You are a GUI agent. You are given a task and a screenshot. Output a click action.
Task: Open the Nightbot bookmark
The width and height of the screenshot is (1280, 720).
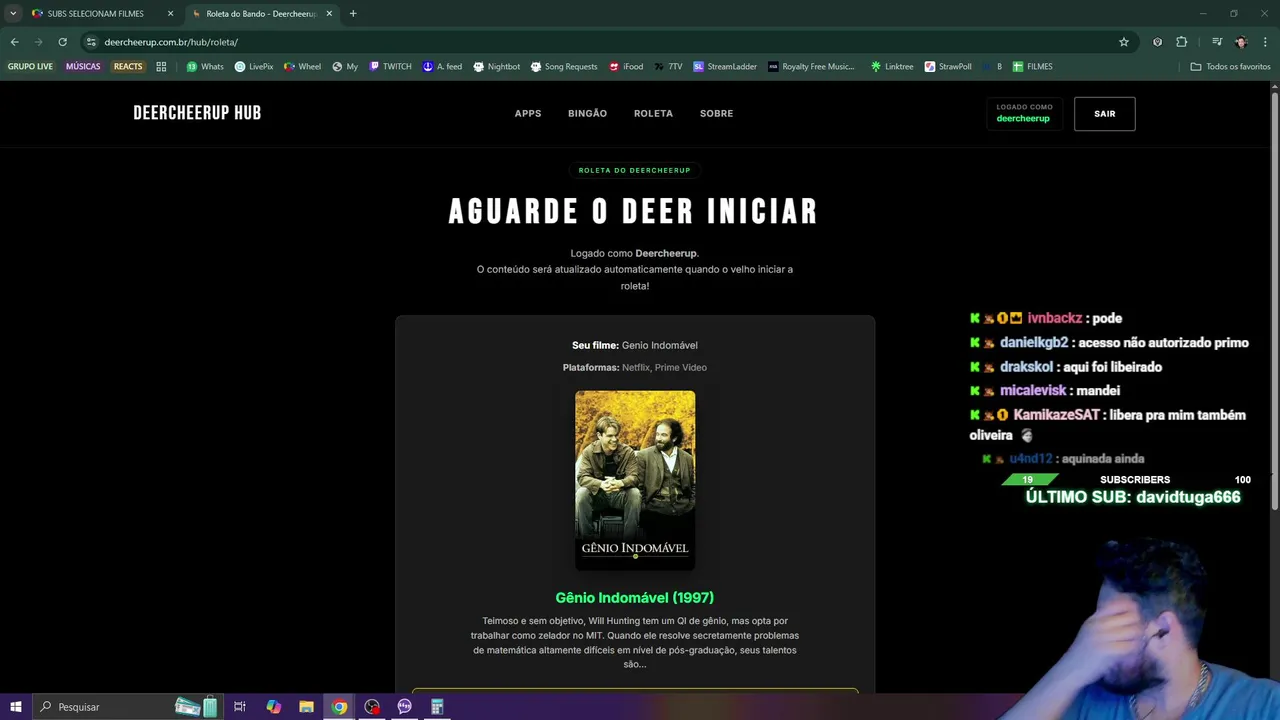pos(497,66)
